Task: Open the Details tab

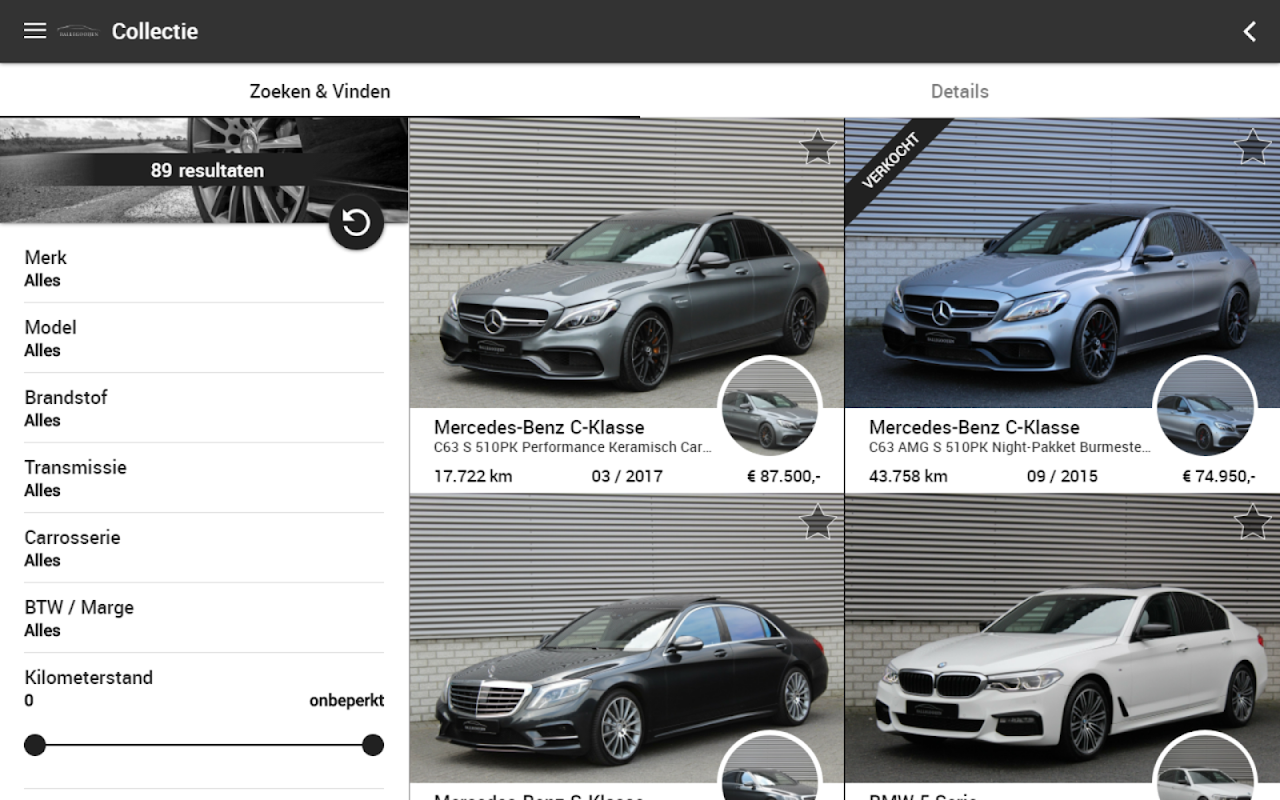Action: [960, 91]
